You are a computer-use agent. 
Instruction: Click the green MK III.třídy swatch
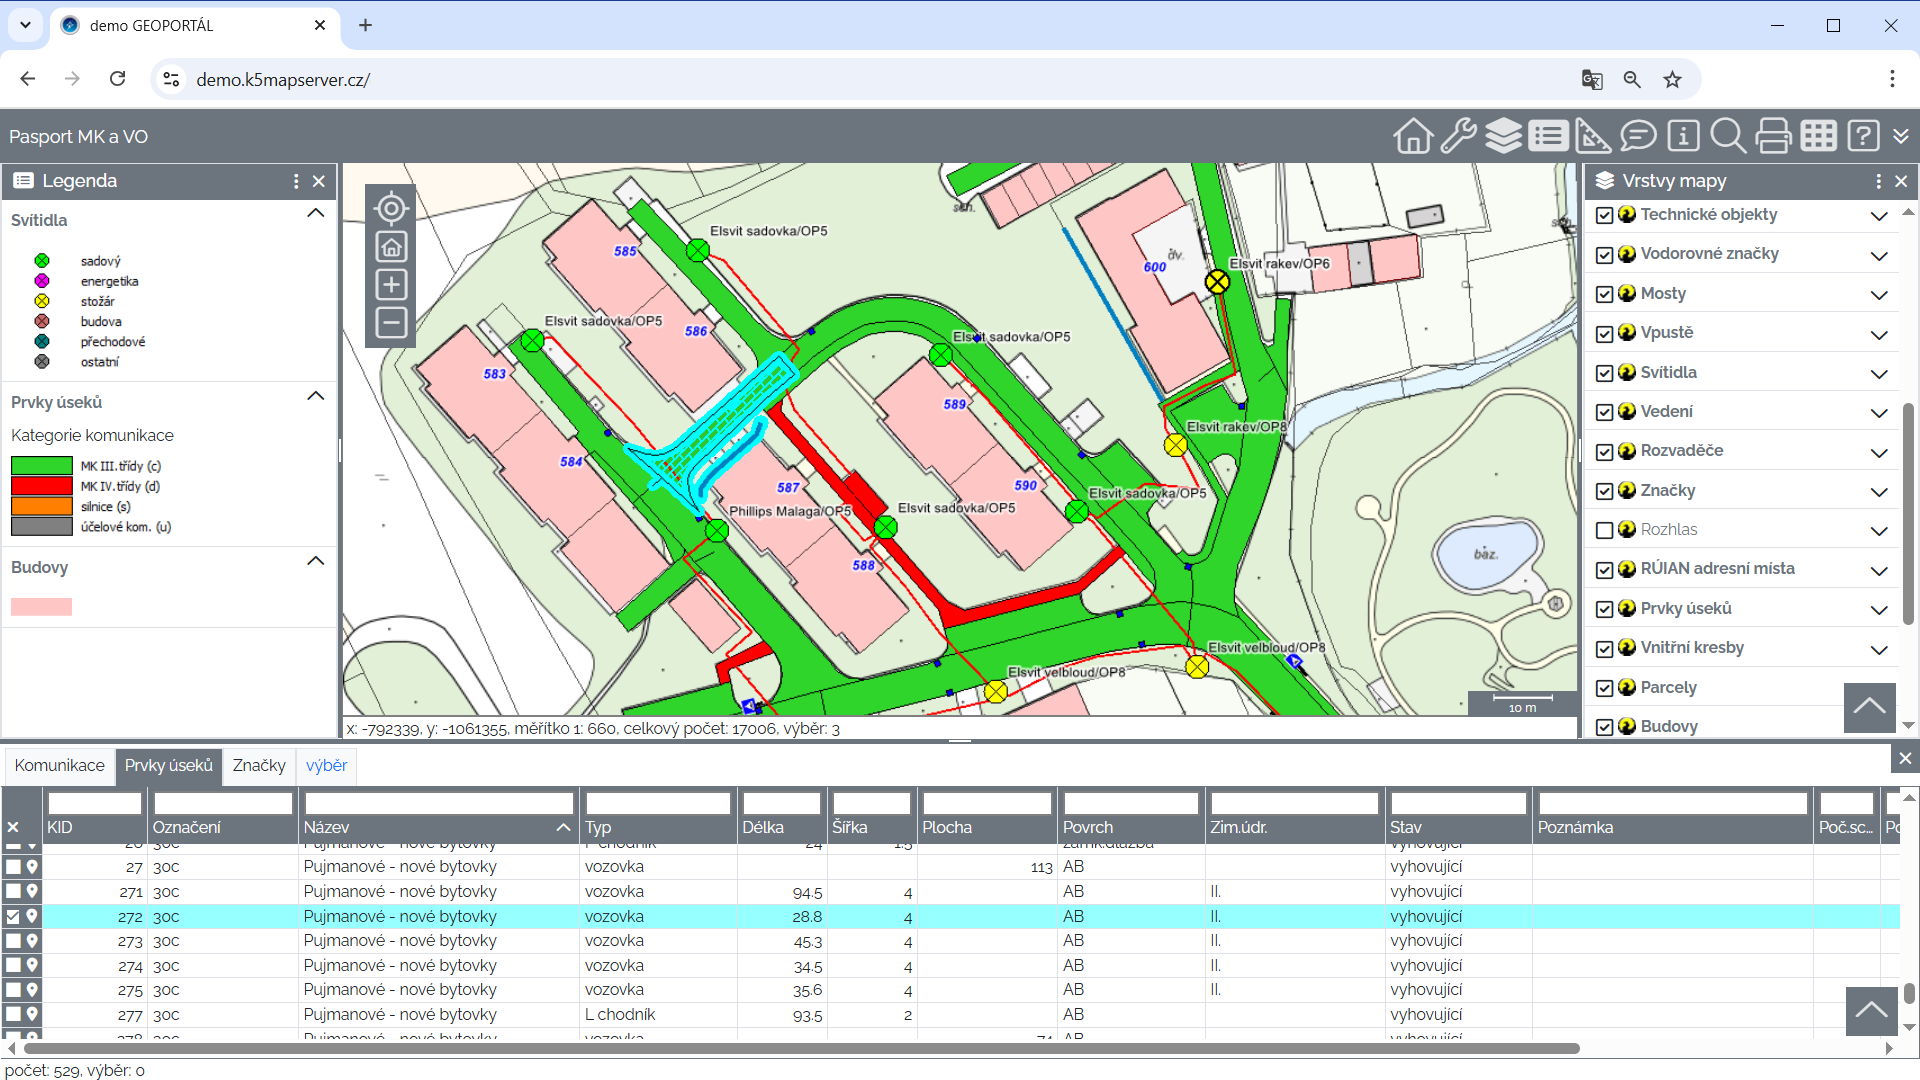click(x=42, y=466)
